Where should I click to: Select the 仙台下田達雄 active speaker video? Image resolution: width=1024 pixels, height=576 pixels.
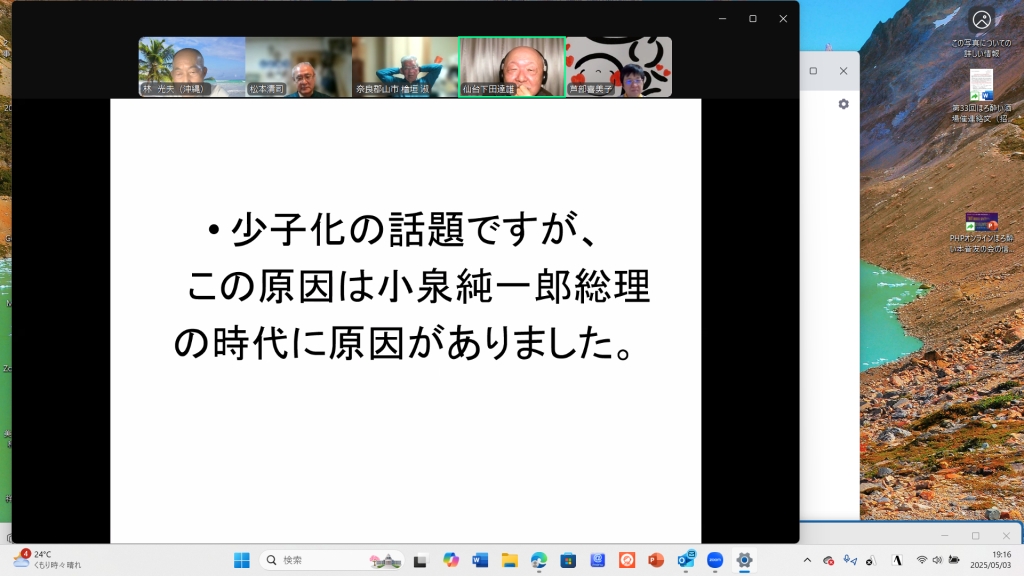[x=512, y=67]
